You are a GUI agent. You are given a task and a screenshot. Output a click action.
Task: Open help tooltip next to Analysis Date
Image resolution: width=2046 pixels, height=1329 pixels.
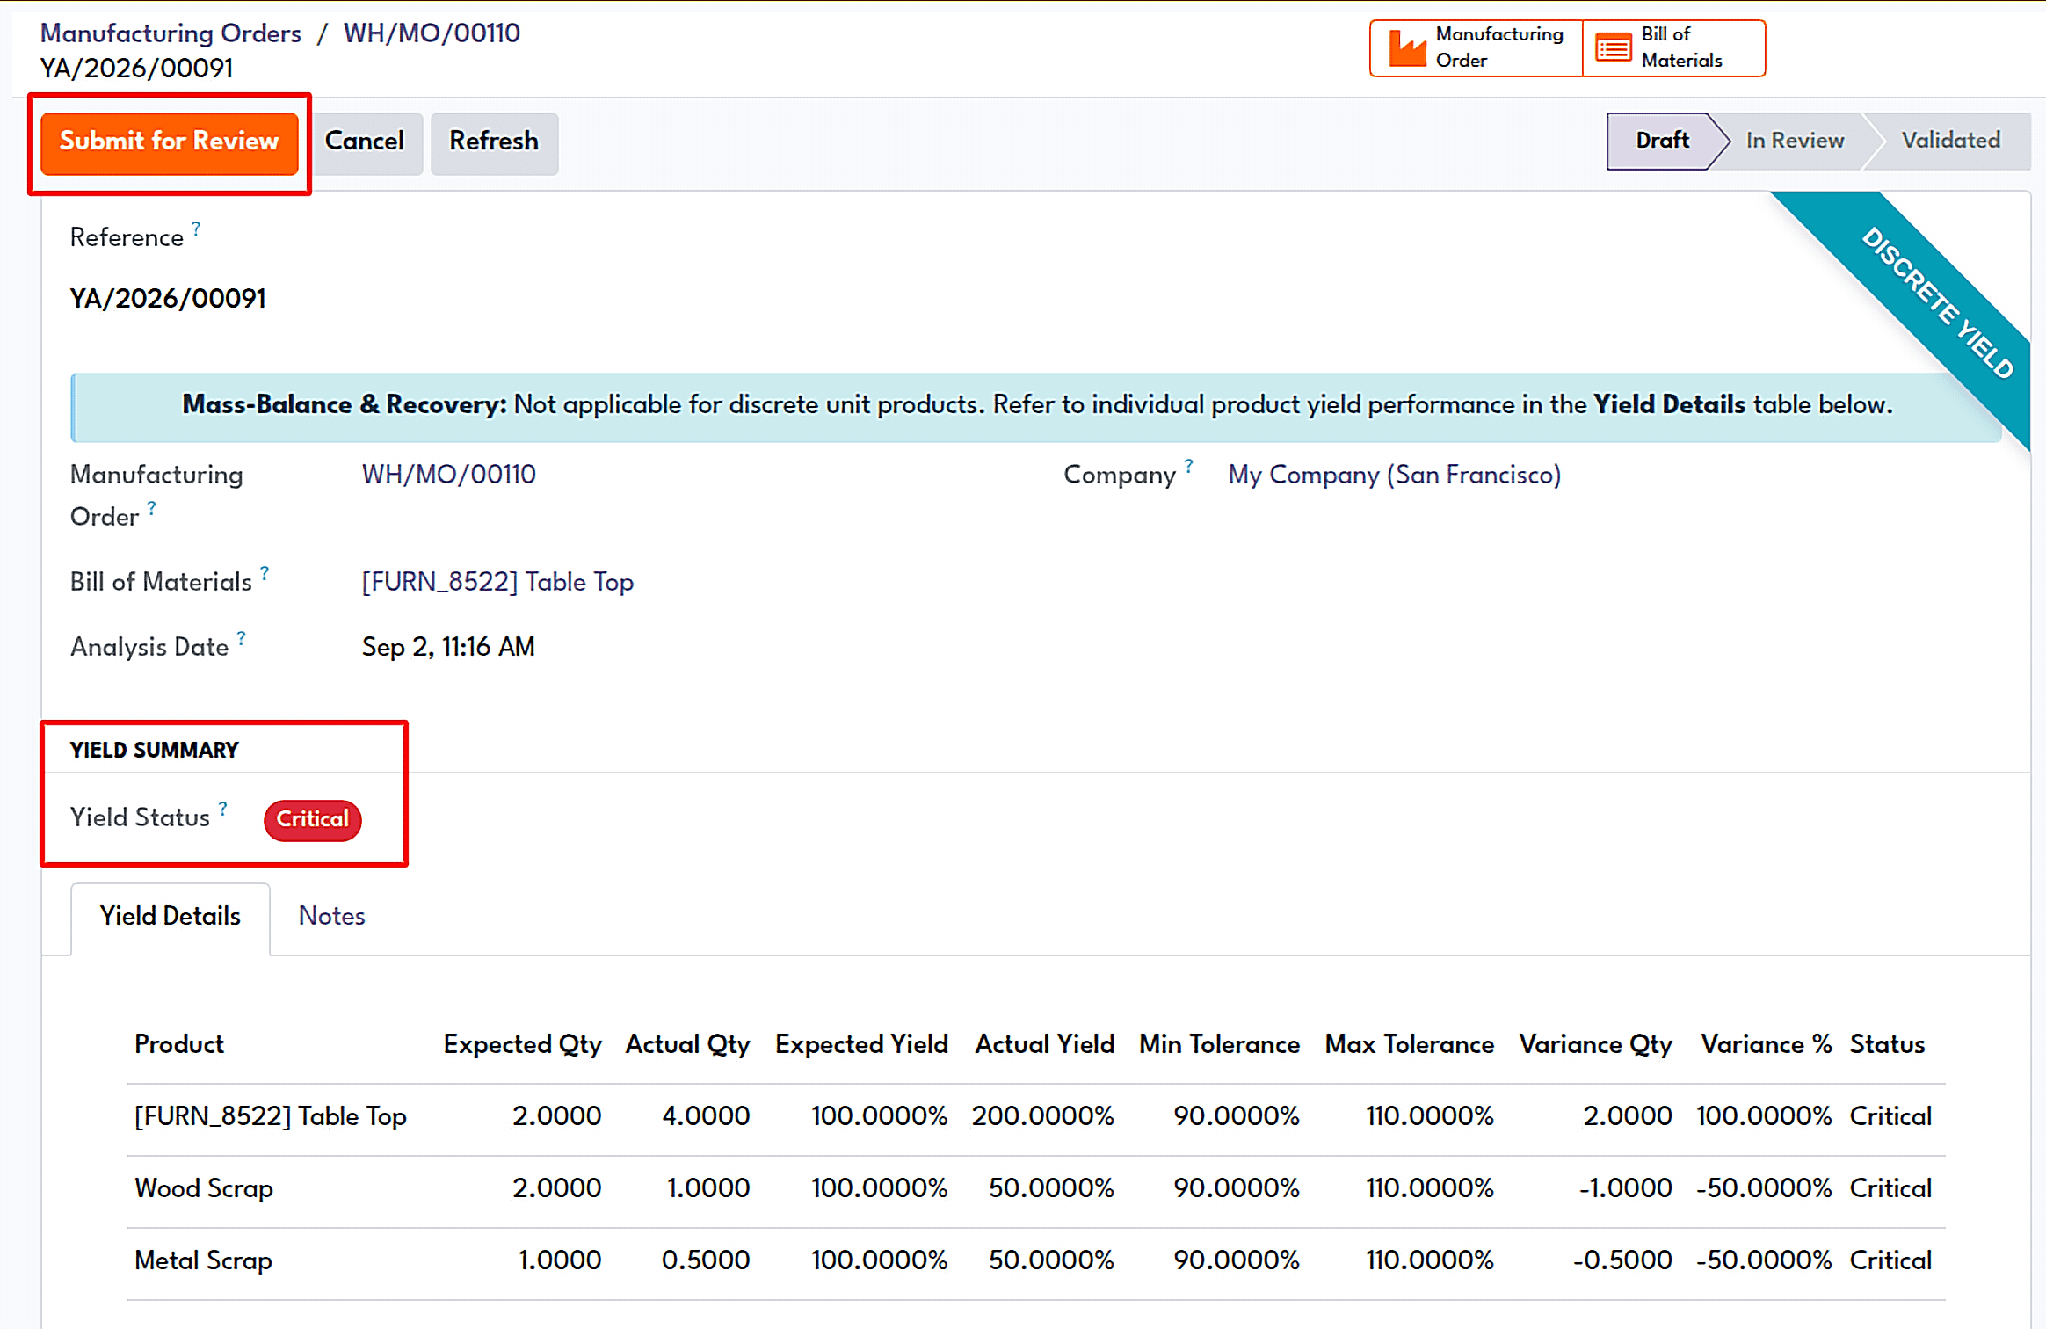(241, 638)
